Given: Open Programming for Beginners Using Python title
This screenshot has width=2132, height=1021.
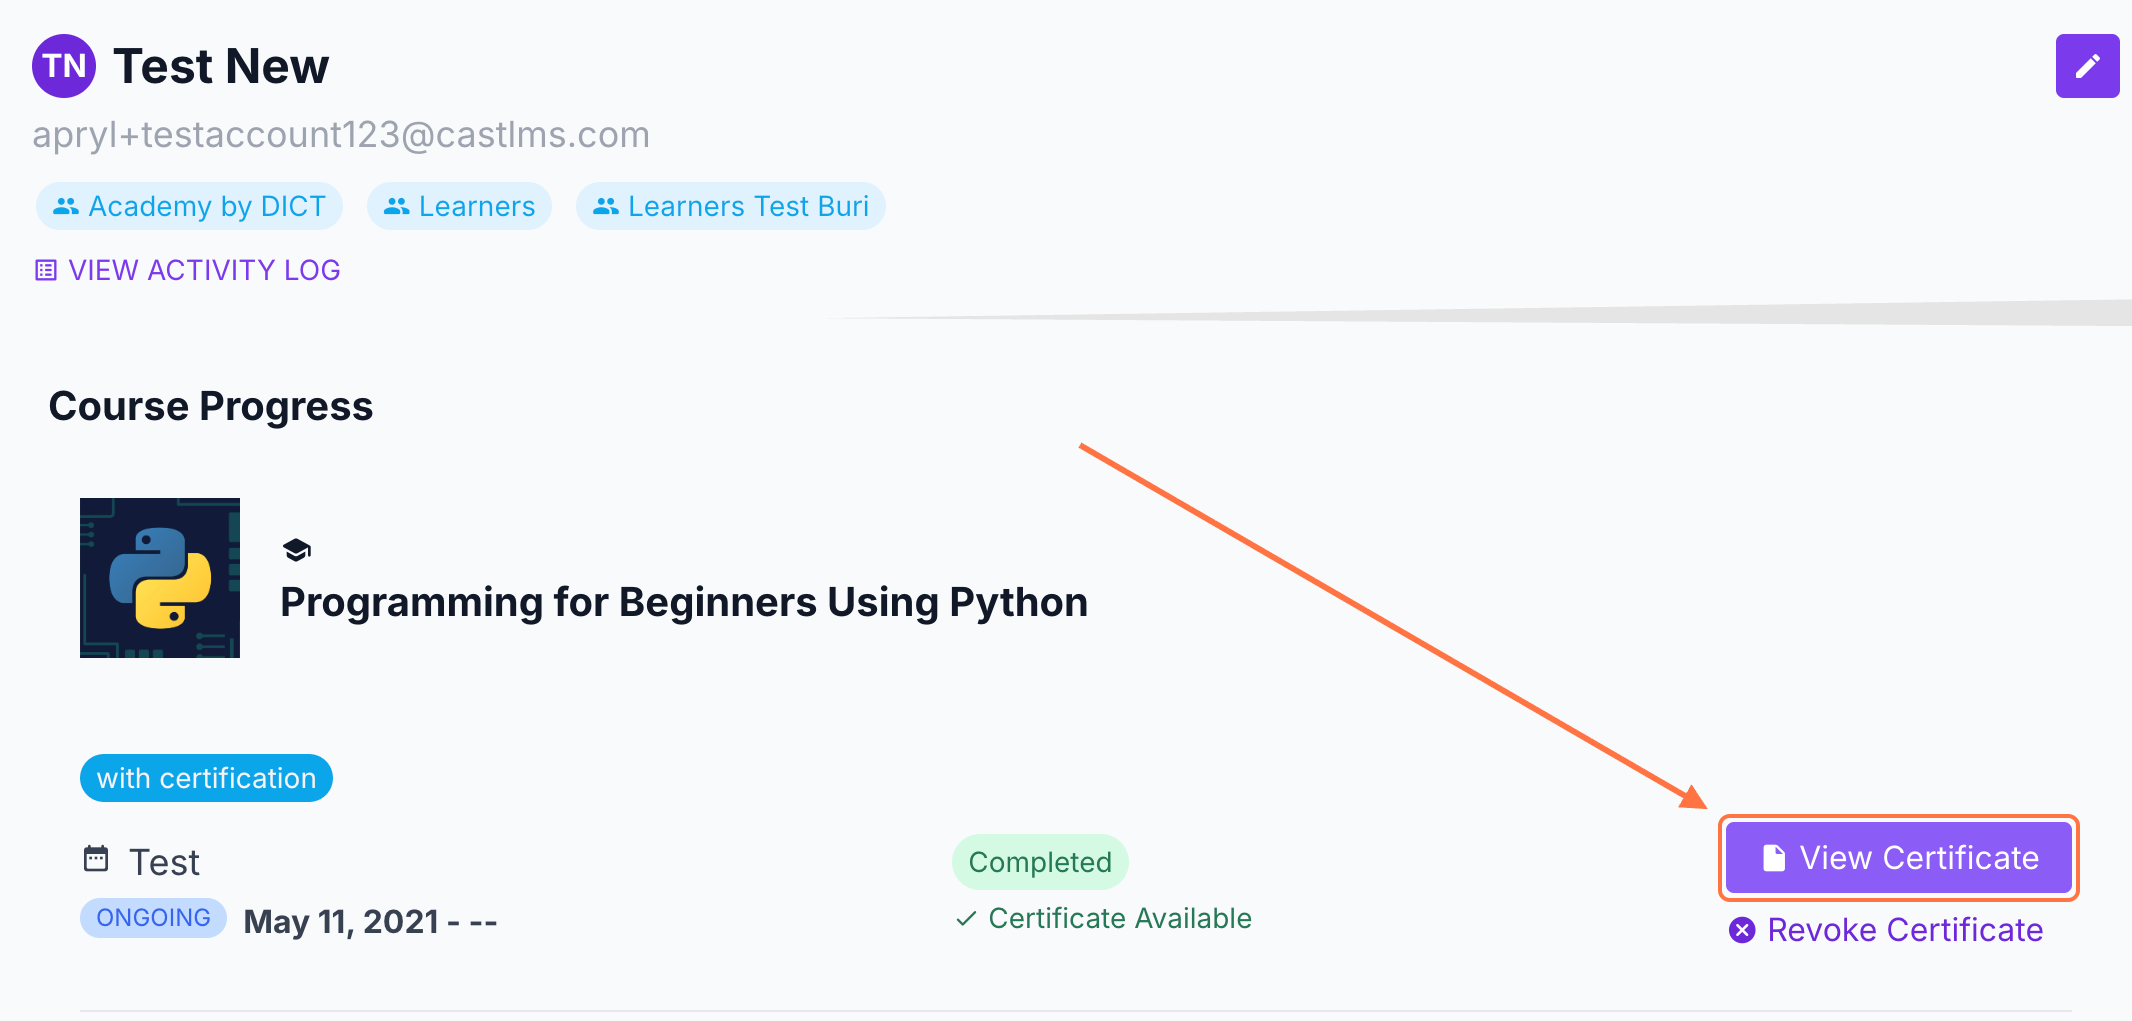Looking at the screenshot, I should (684, 602).
